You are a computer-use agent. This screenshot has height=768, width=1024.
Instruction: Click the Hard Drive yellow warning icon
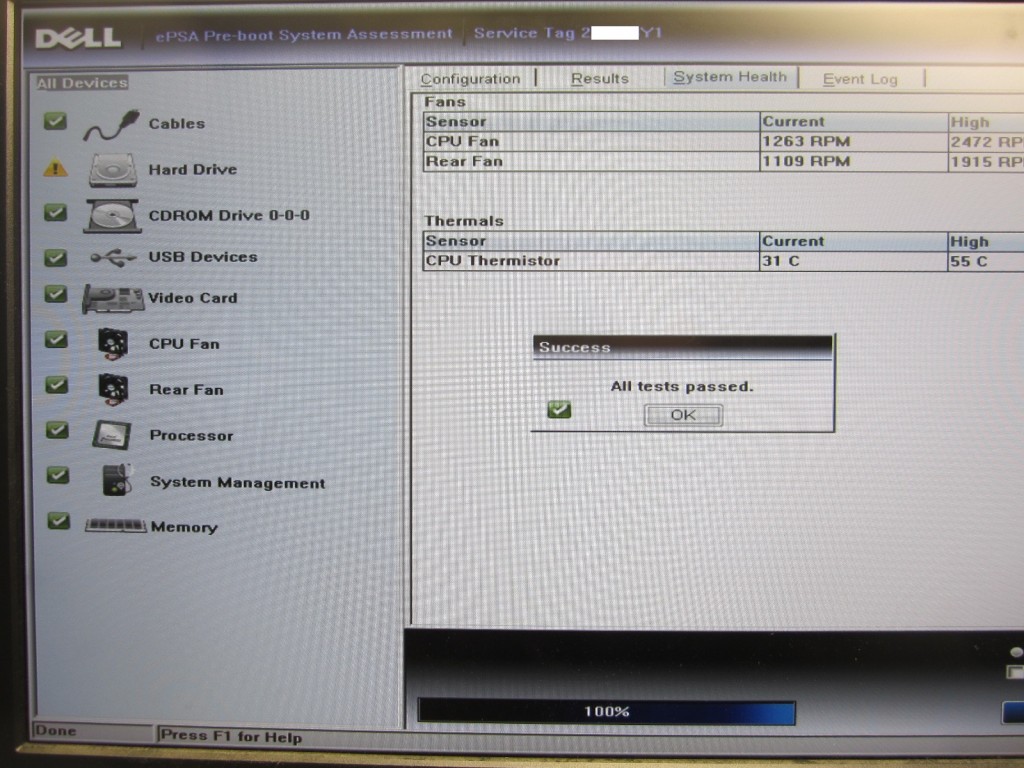coord(56,168)
